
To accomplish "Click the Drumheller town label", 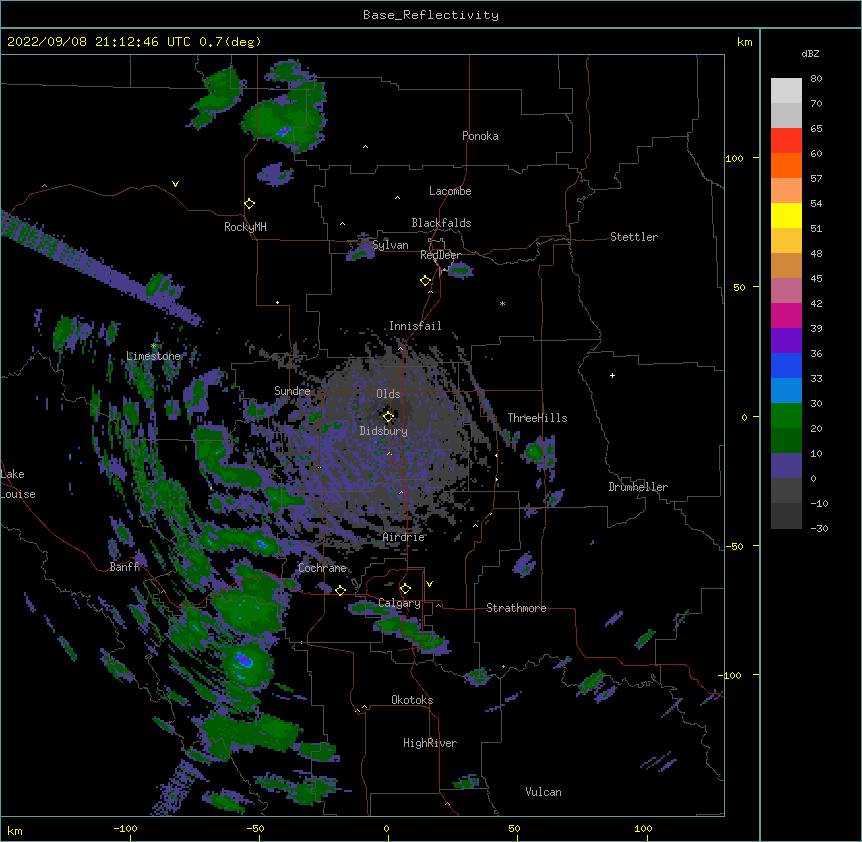I will pyautogui.click(x=638, y=487).
